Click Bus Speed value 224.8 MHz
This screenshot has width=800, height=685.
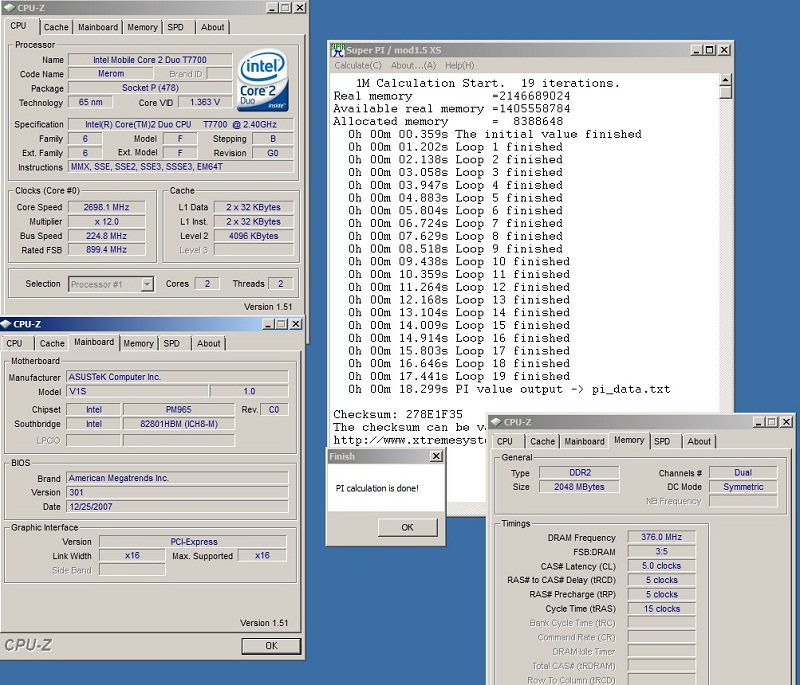tap(107, 236)
